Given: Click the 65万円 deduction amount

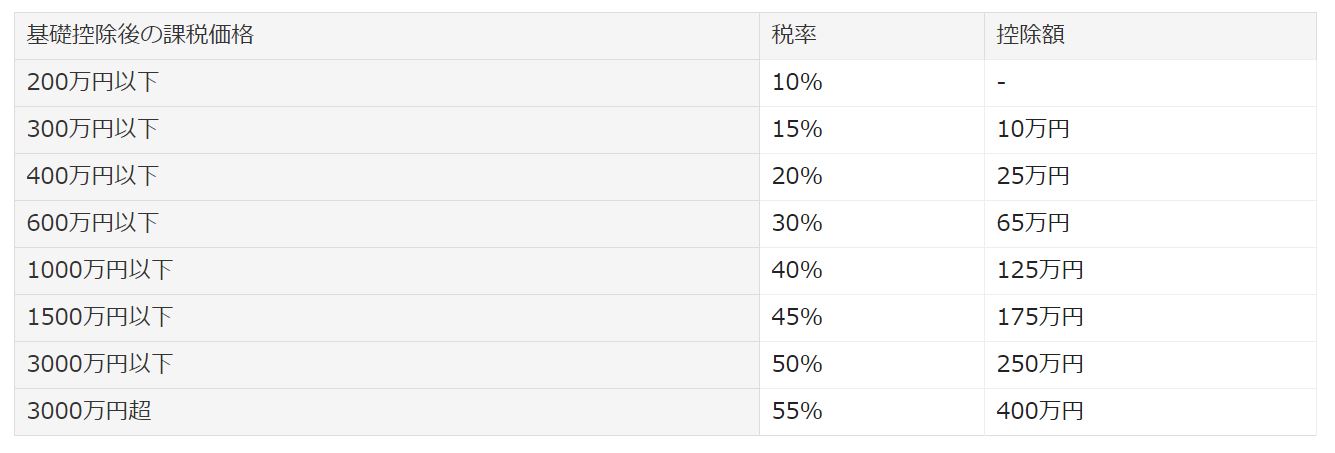Looking at the screenshot, I should [x=1033, y=223].
